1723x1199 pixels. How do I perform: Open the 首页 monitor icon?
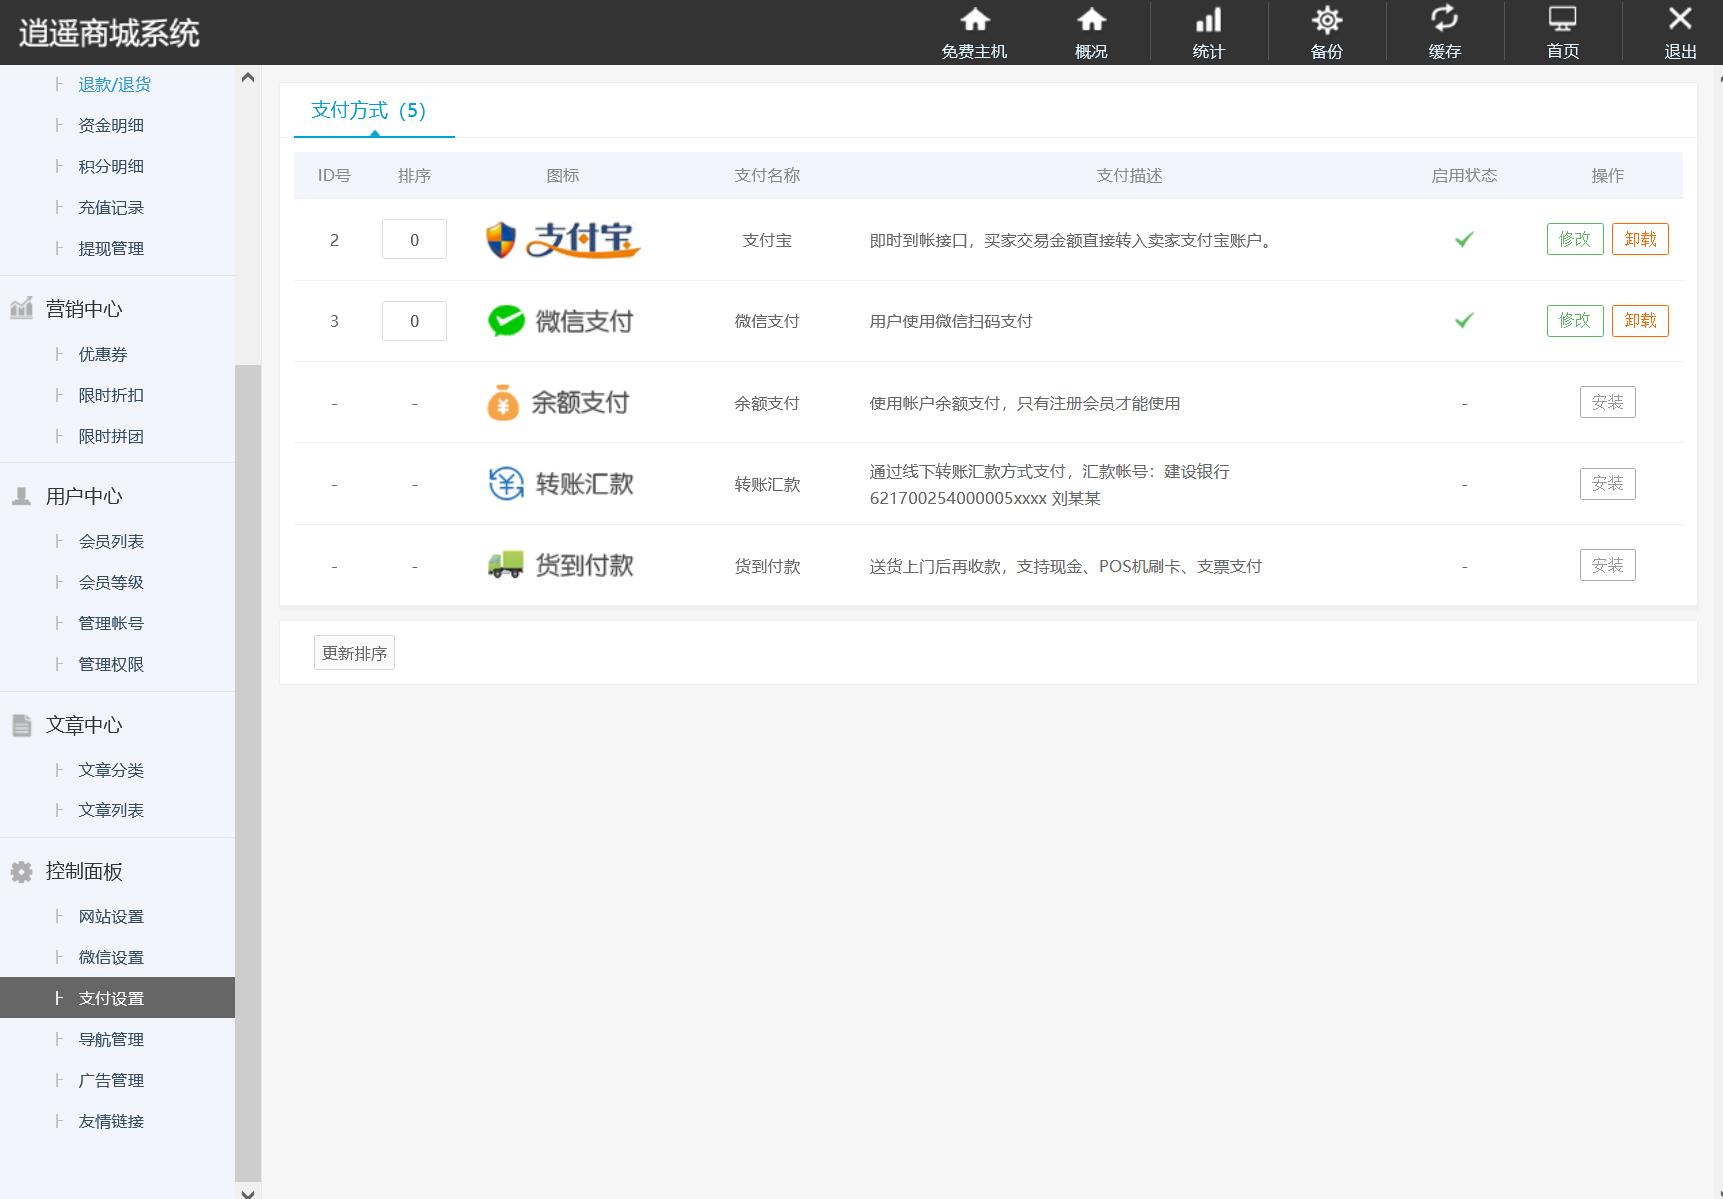1562,20
